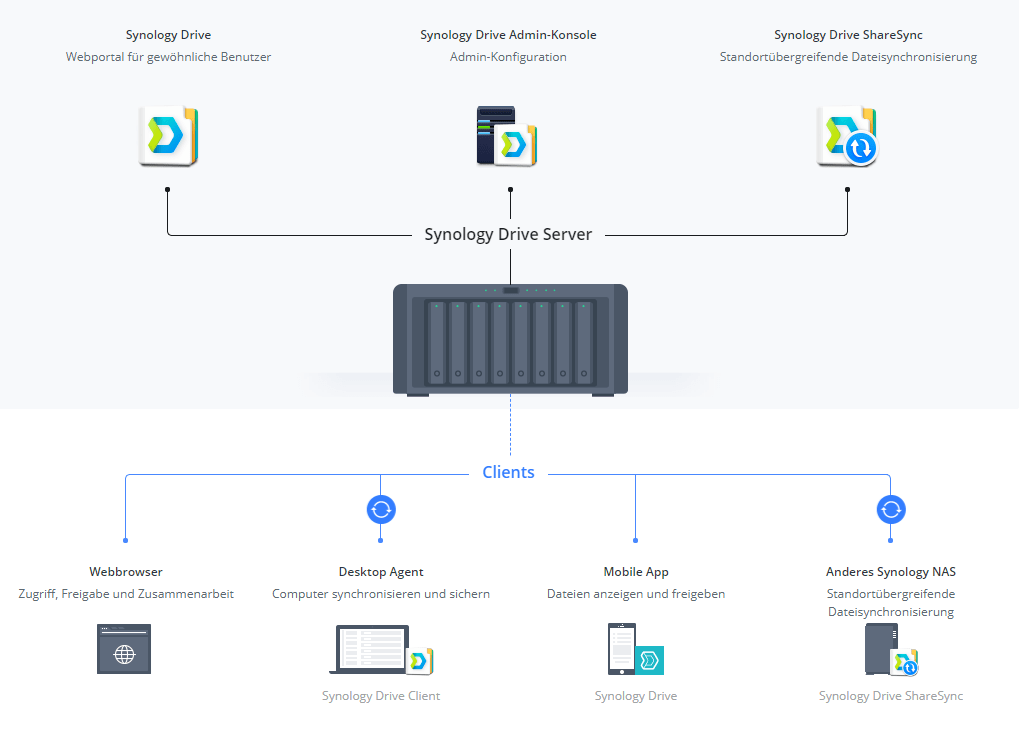The image size is (1031, 733).
Task: Click the 'Synology Drive Admin-Konsole' heading
Action: tap(508, 35)
